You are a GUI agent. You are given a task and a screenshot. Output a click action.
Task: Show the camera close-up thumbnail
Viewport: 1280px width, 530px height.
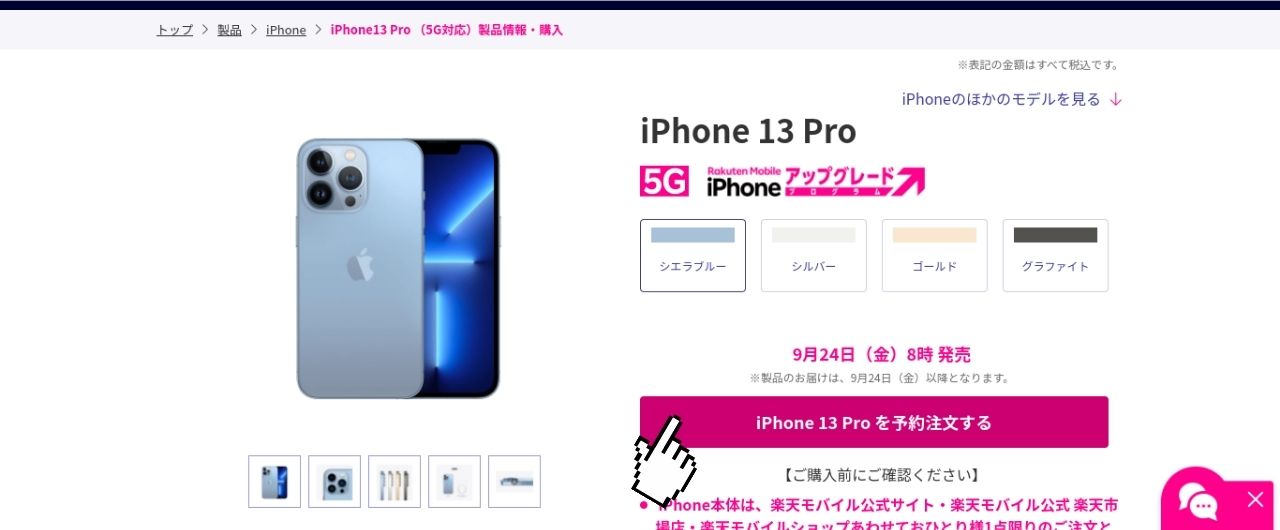334,482
